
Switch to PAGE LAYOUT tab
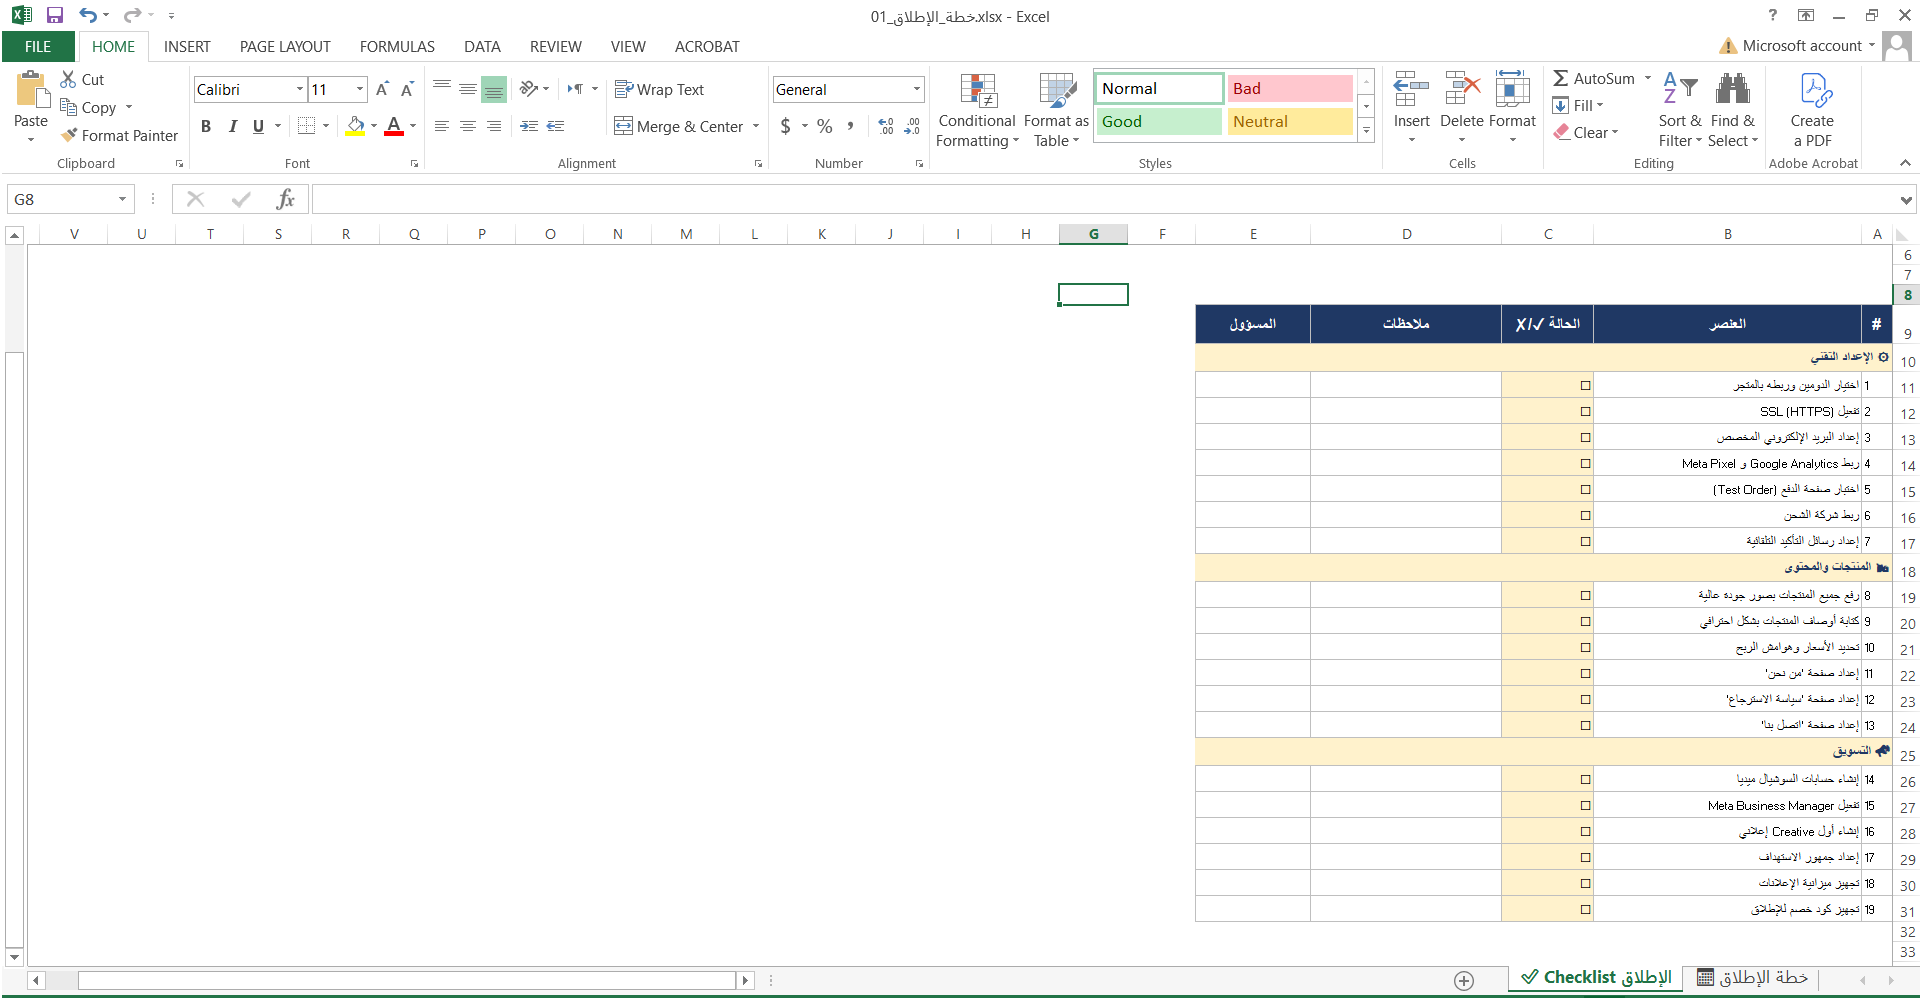[285, 46]
